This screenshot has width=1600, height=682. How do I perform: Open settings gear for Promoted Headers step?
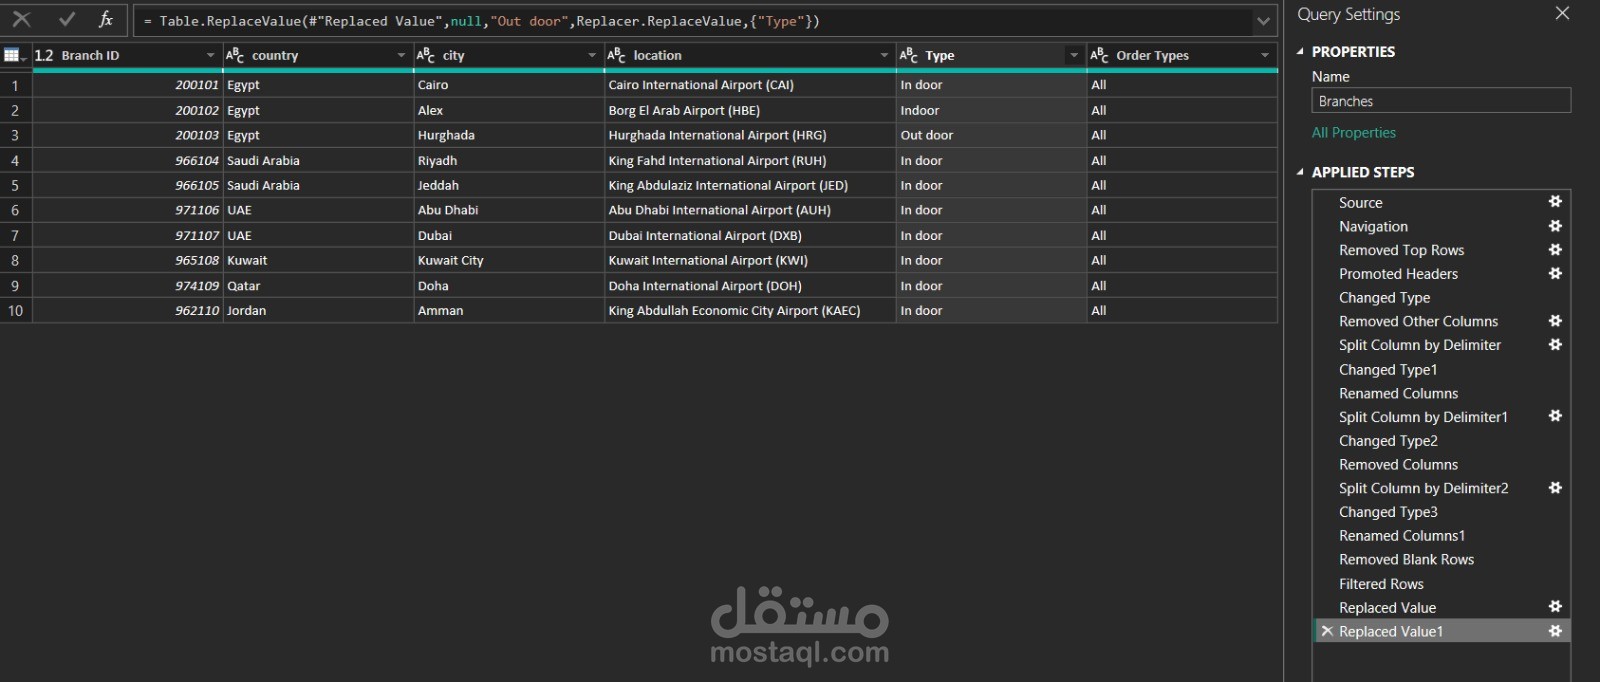pos(1555,273)
